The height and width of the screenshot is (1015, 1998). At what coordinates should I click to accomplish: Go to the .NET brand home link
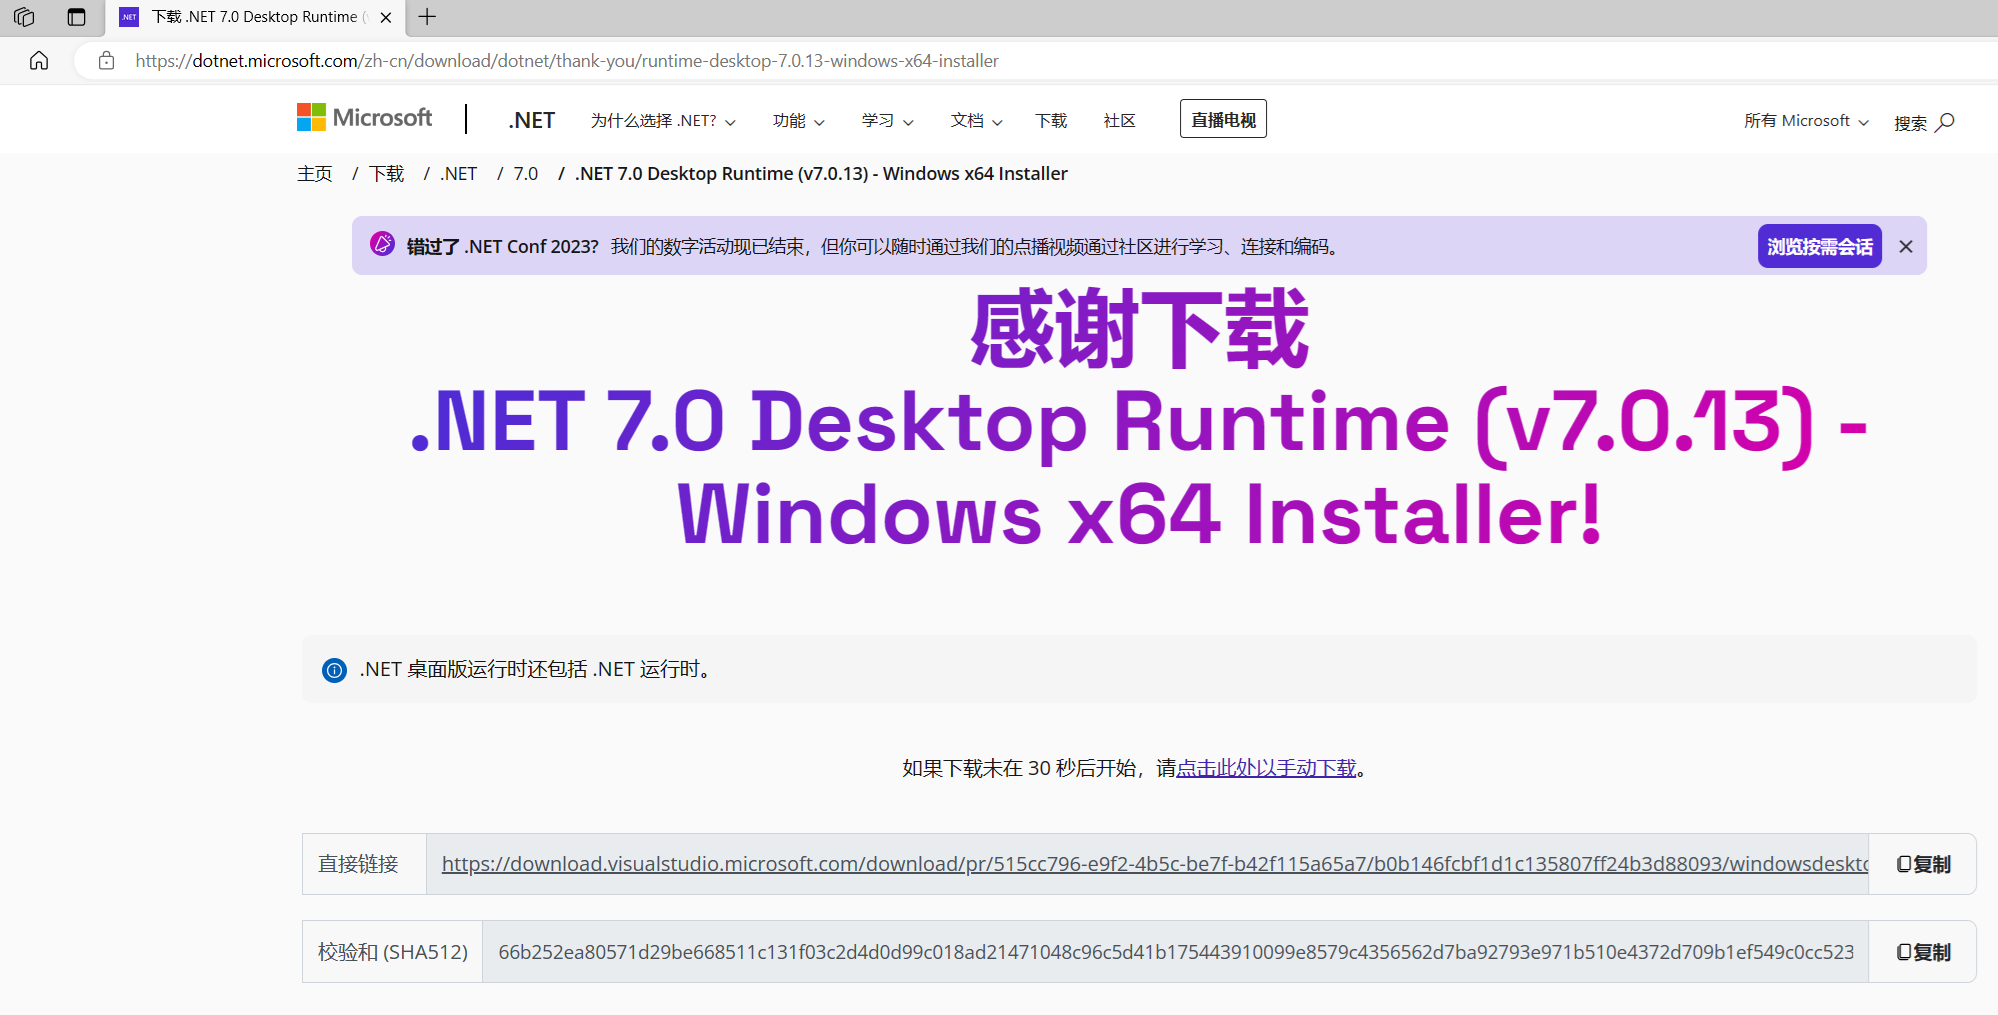531,120
